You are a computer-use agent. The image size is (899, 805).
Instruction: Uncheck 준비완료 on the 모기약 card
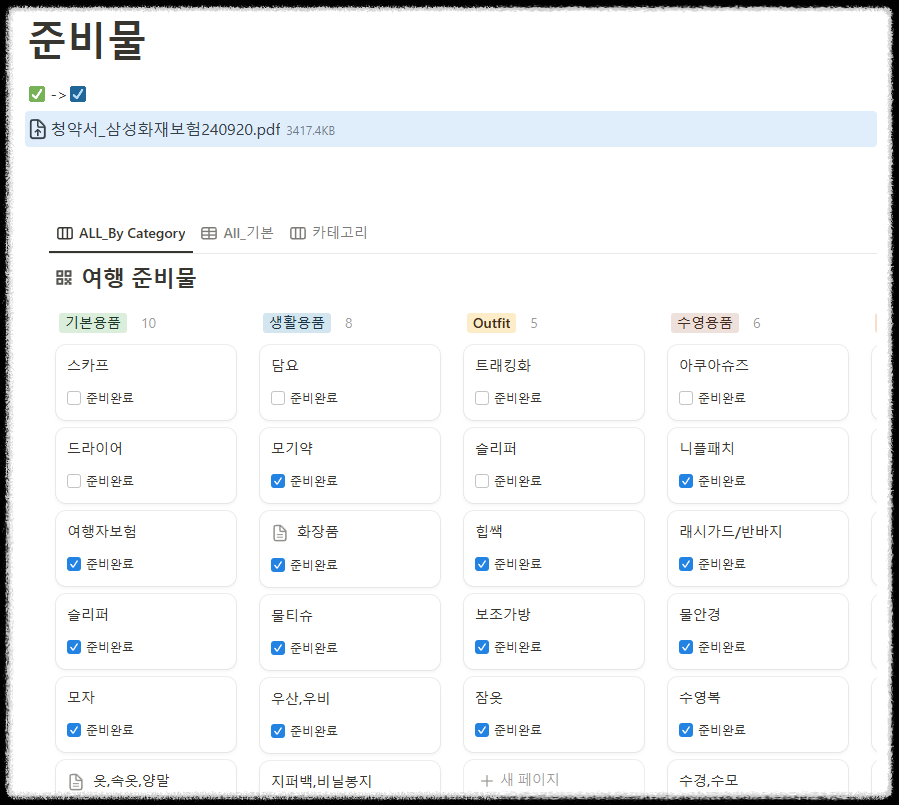277,480
